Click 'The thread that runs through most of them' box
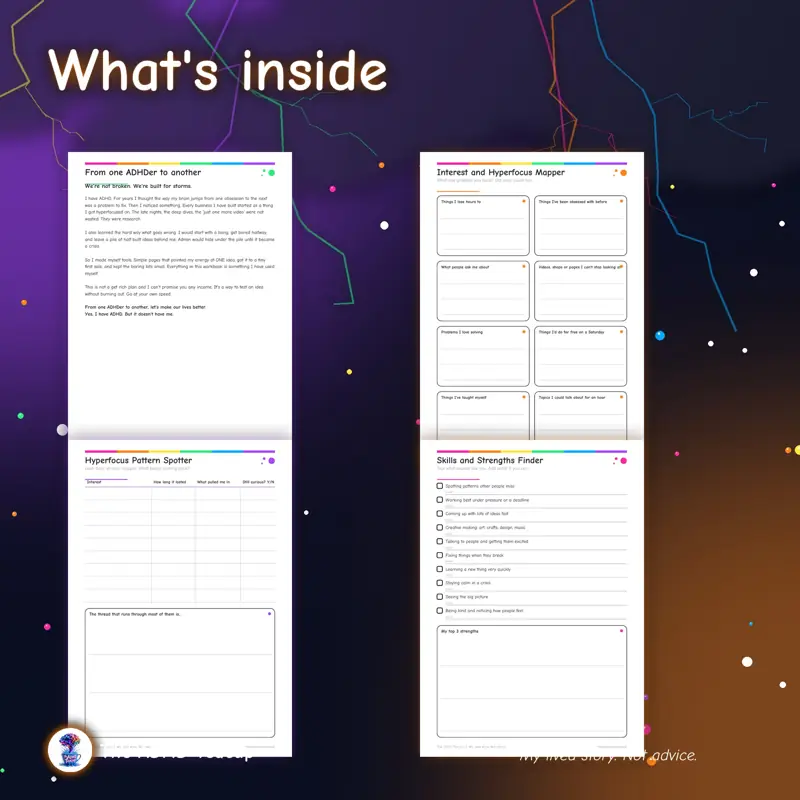 (x=180, y=672)
